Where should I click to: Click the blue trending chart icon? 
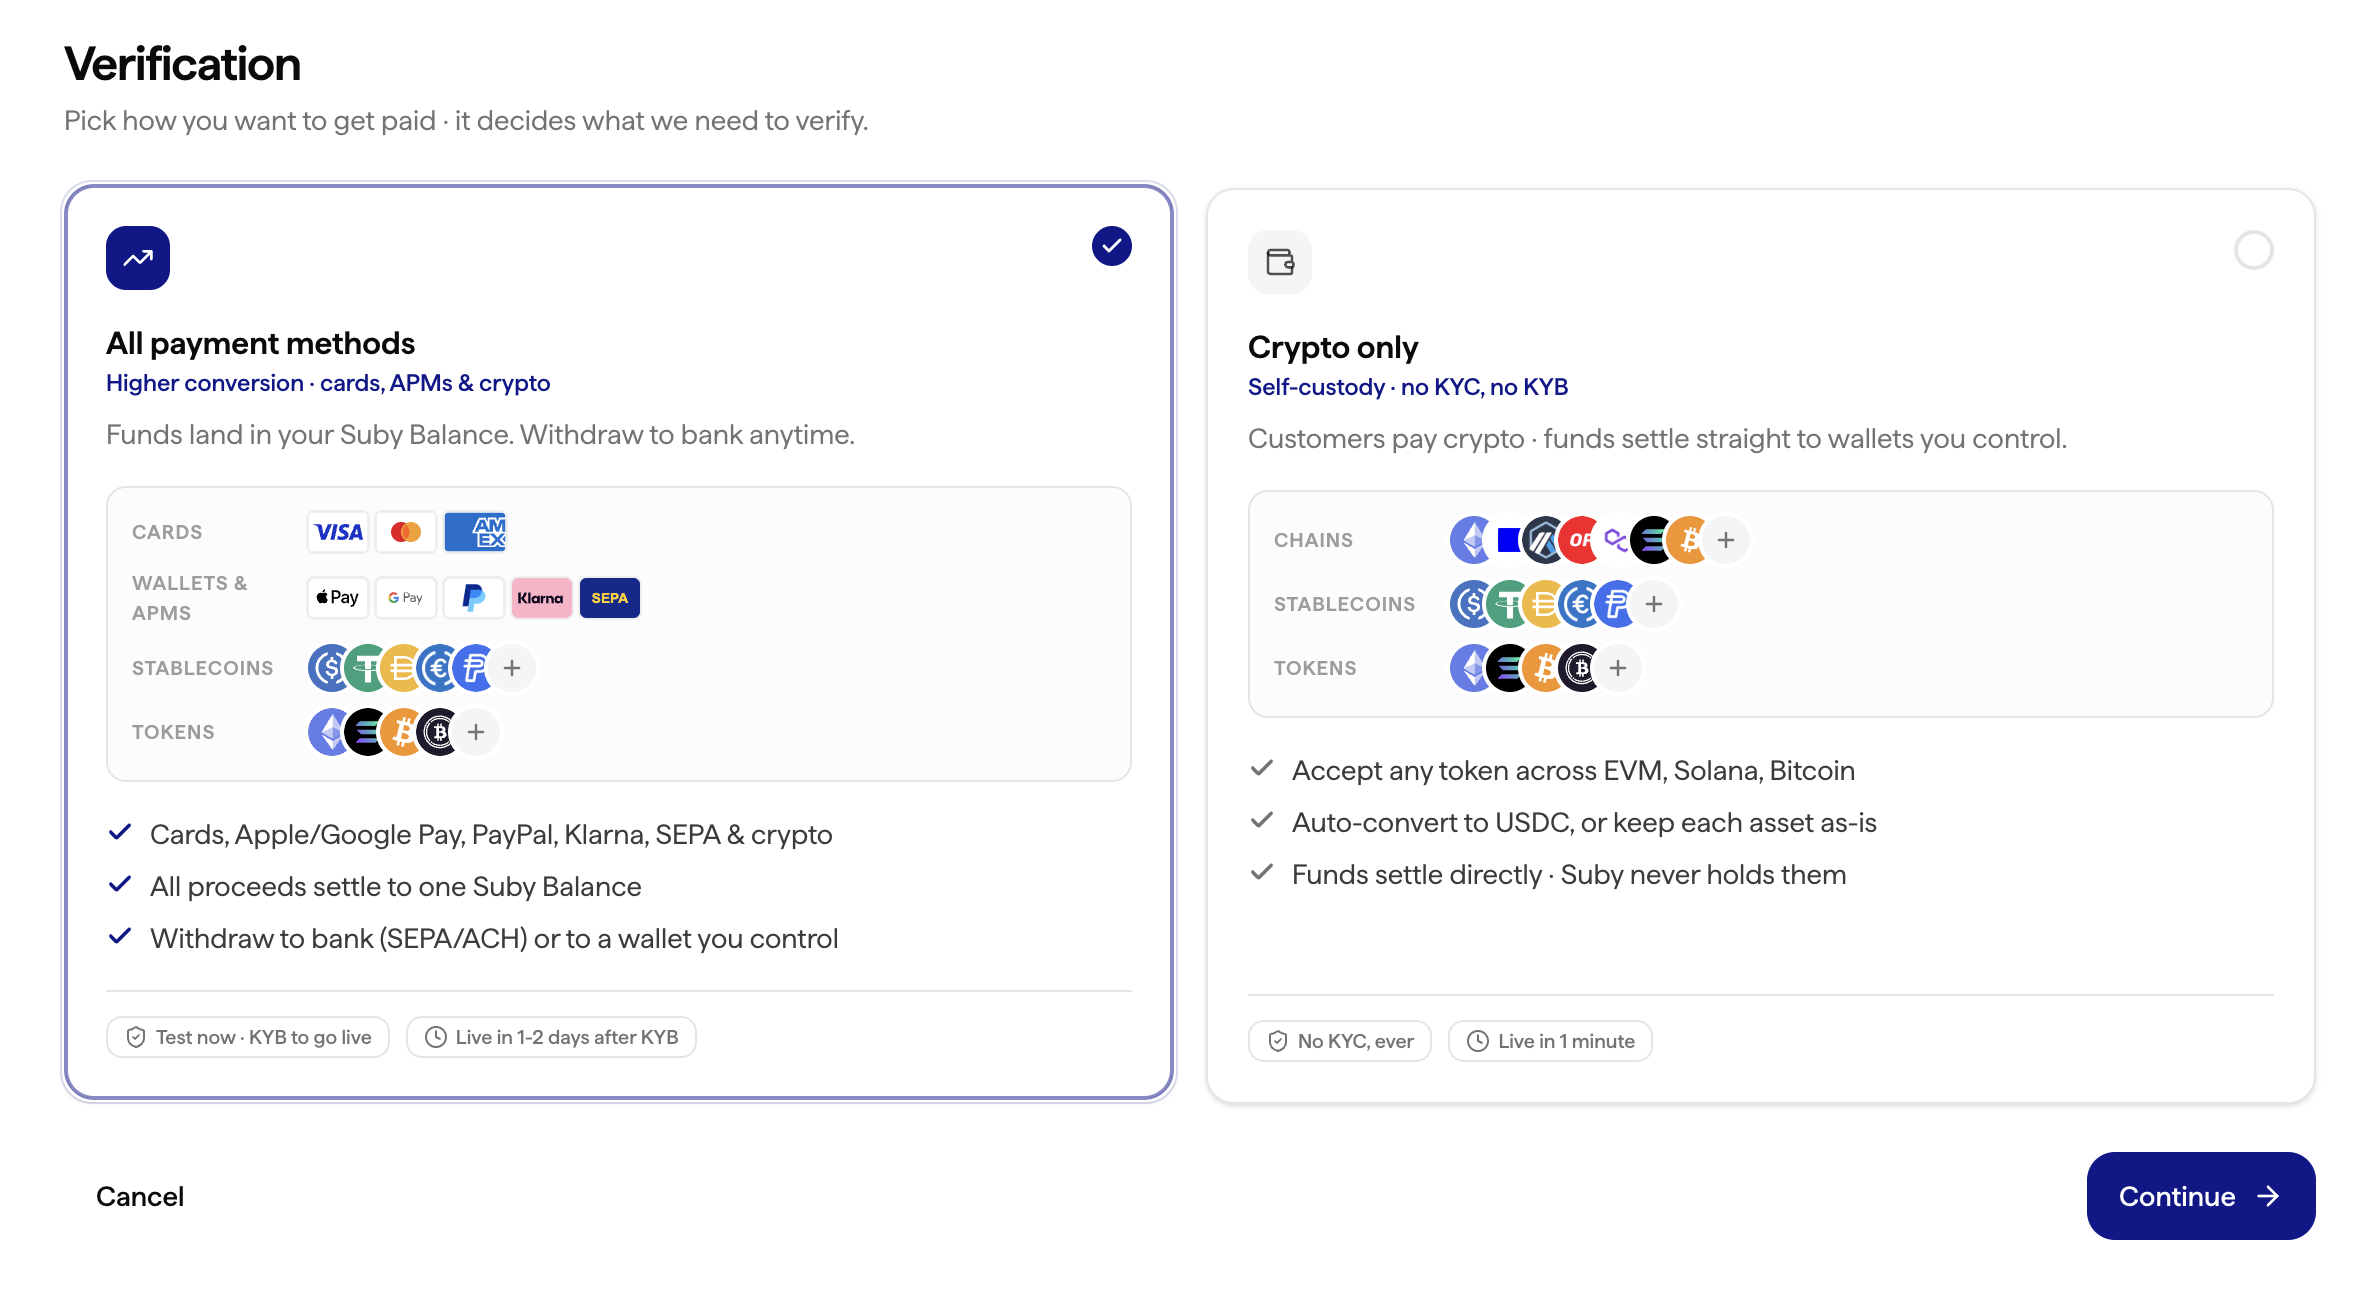[138, 258]
